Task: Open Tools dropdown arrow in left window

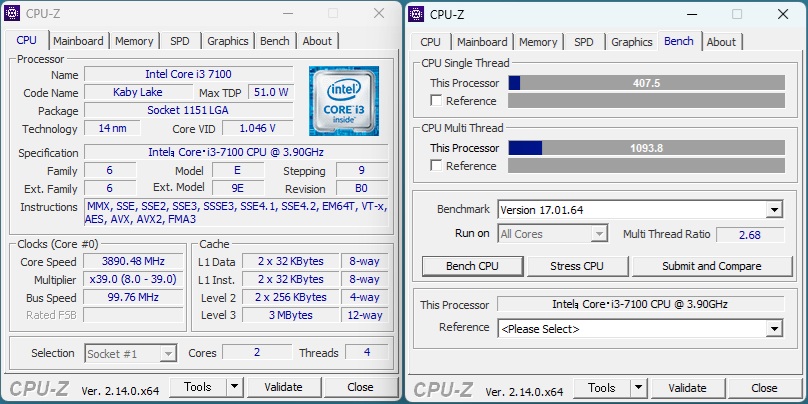Action: tap(234, 387)
